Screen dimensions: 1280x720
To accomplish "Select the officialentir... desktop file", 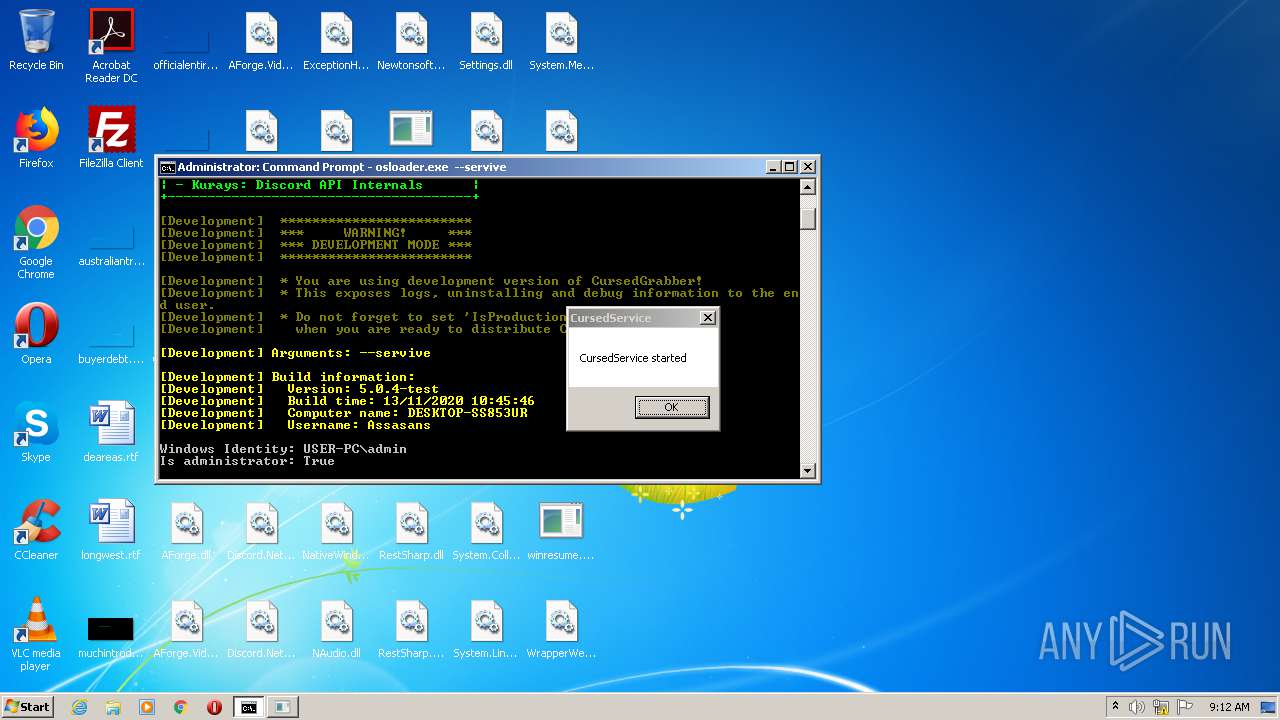I will (x=186, y=41).
